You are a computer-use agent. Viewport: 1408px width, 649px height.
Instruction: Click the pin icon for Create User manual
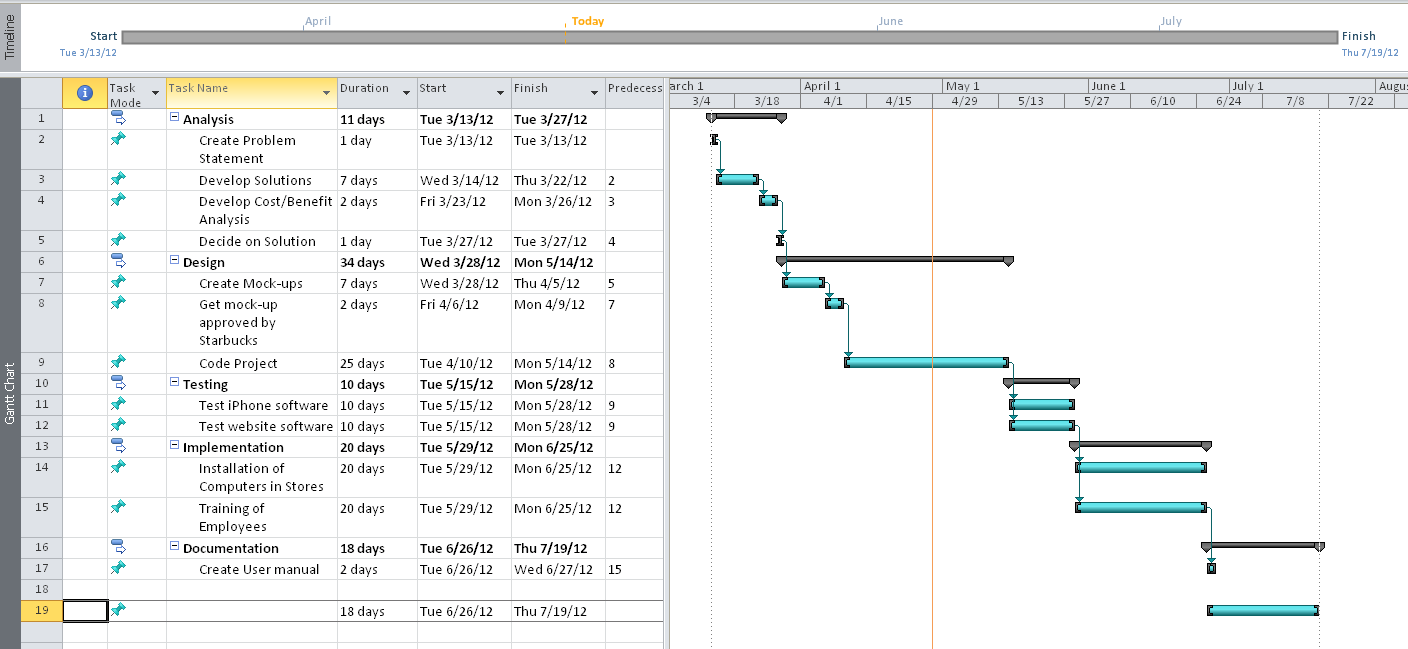pos(119,567)
